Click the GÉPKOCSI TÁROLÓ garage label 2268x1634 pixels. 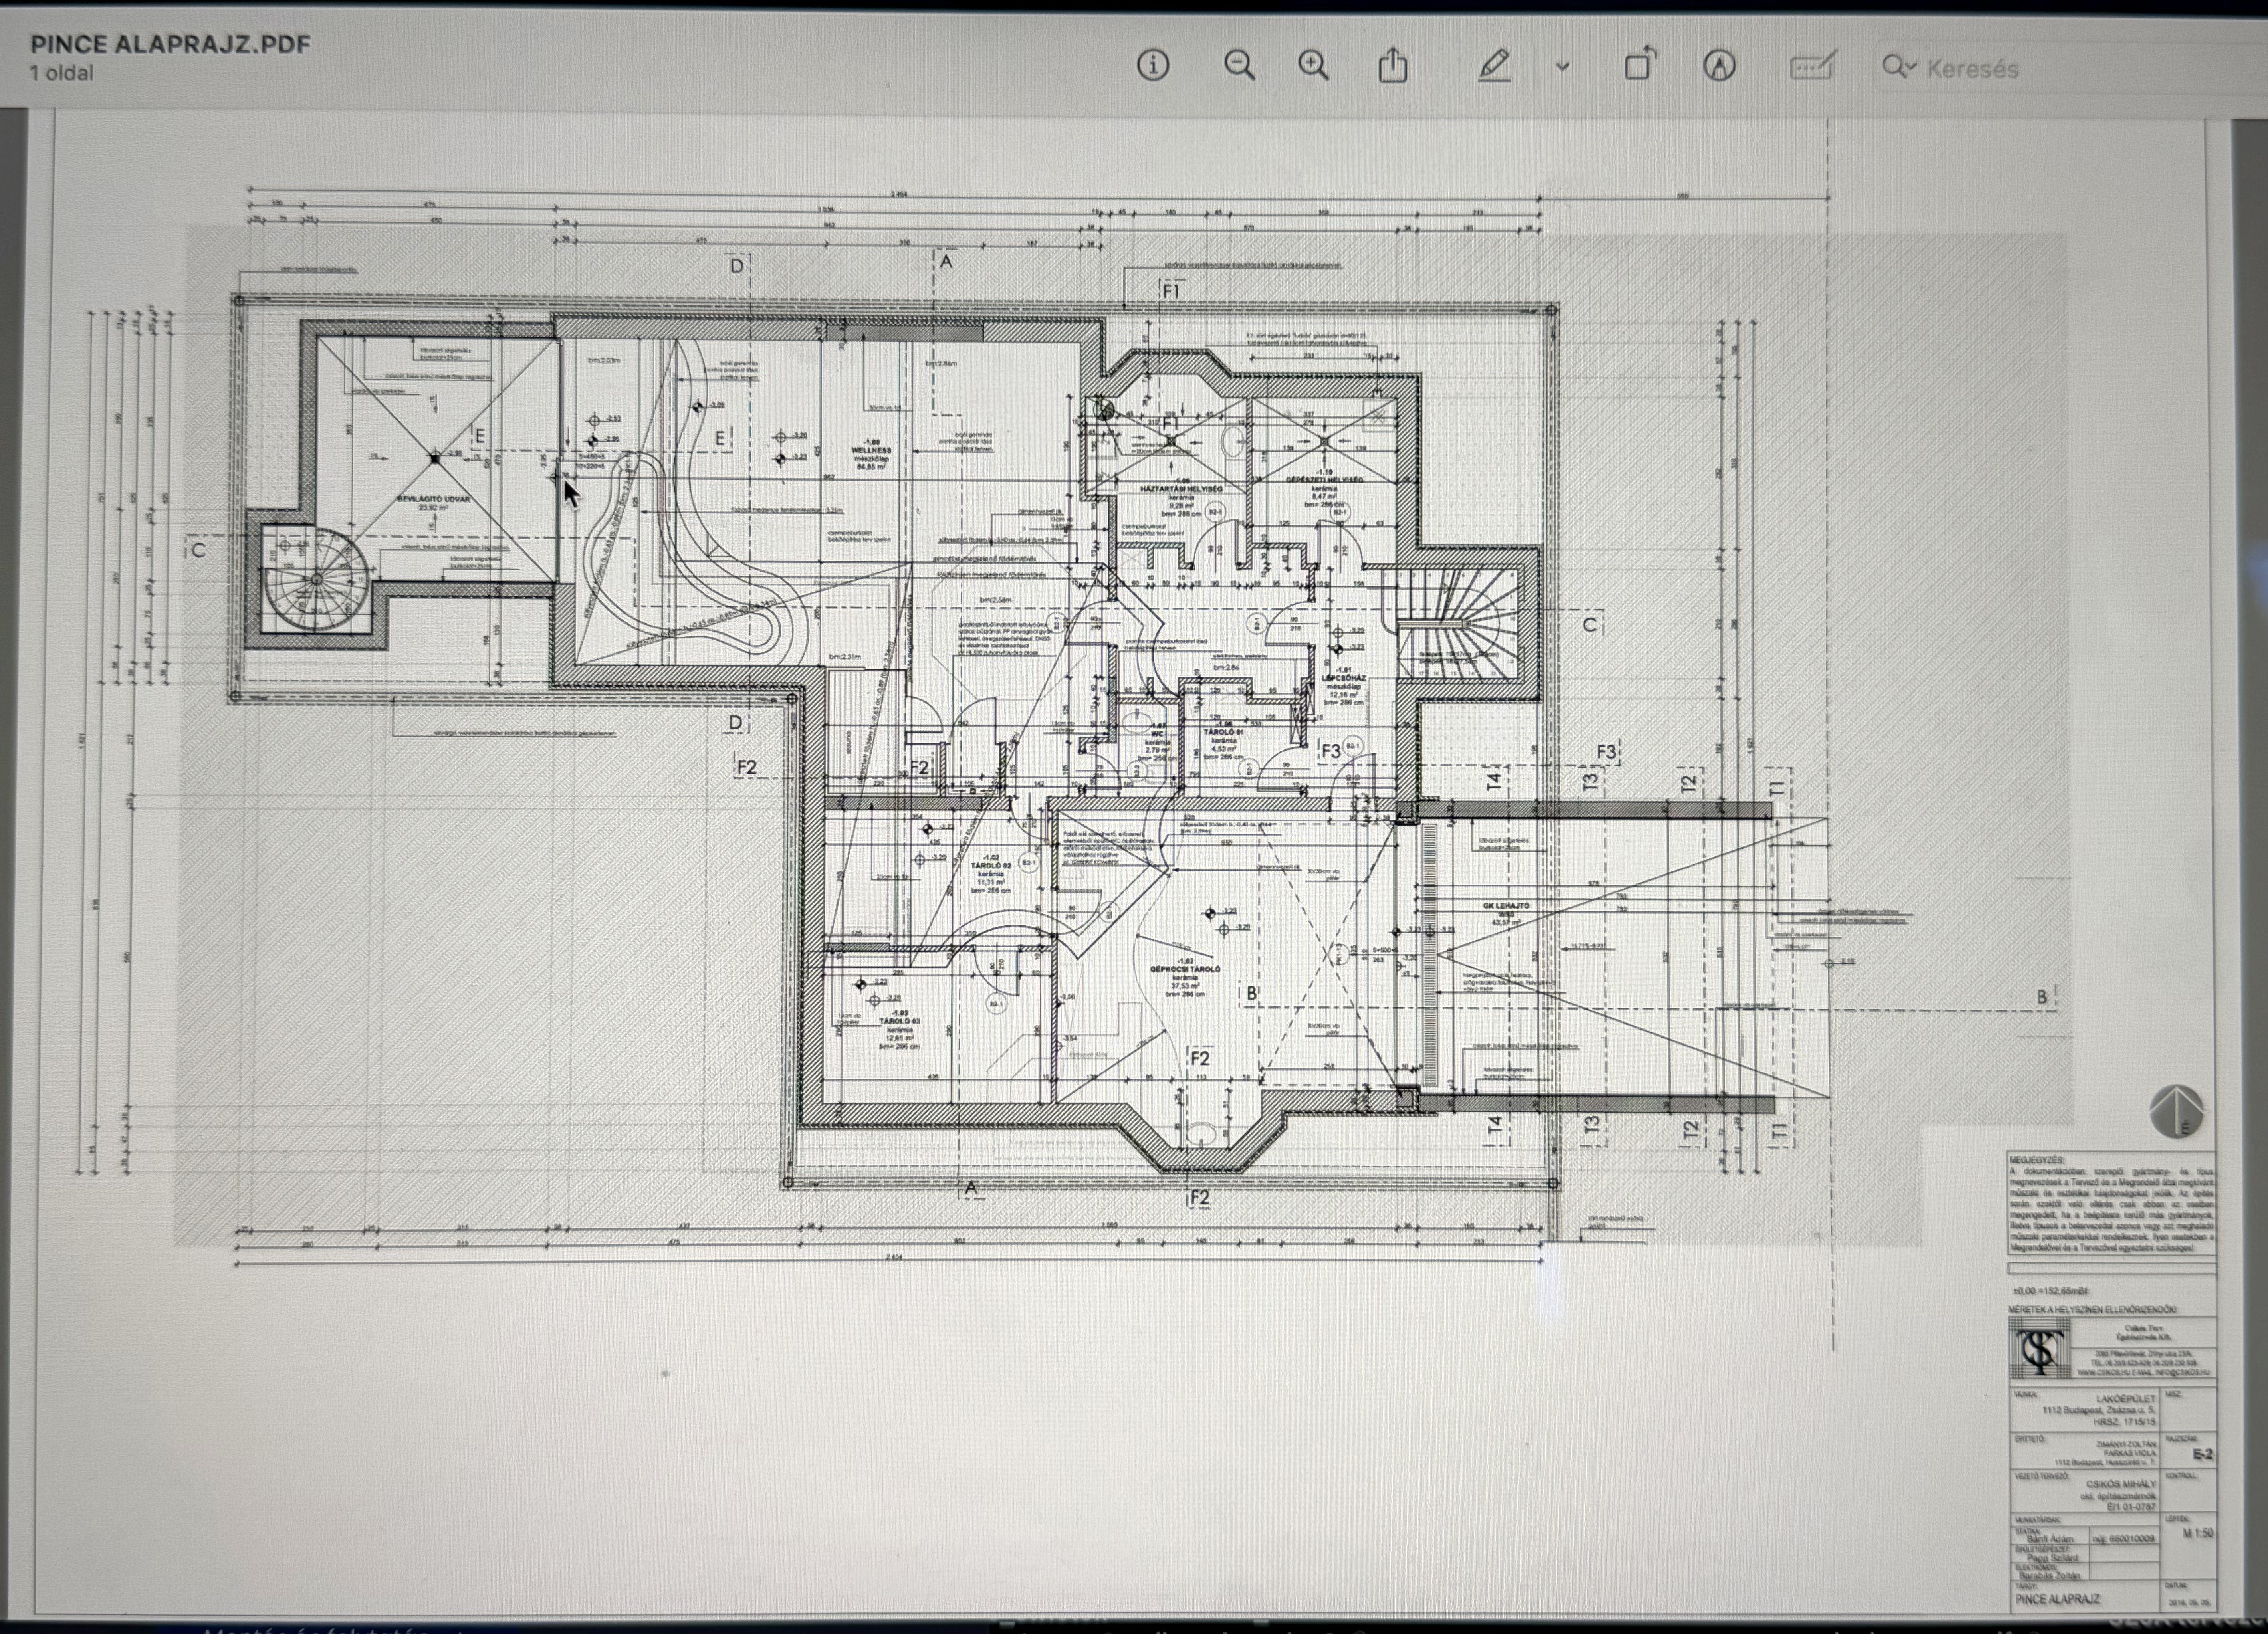1185,969
